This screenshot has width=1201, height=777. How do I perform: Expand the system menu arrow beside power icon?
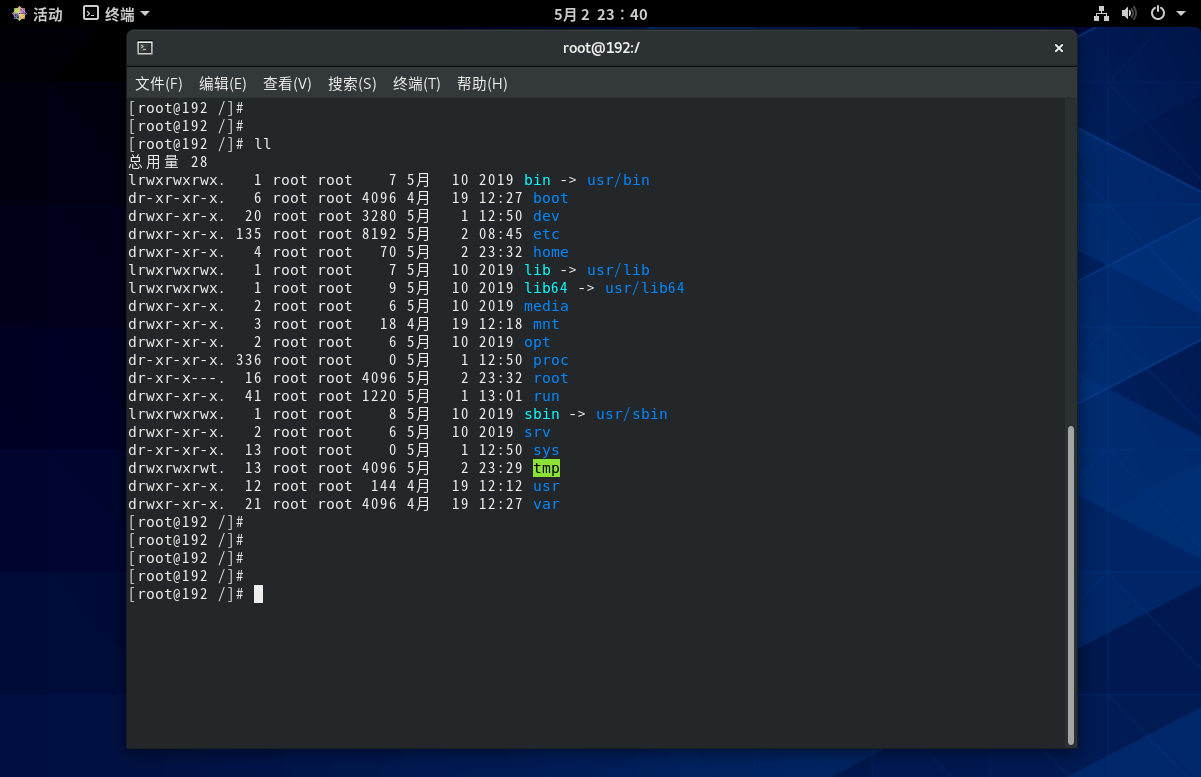pyautogui.click(x=1181, y=14)
